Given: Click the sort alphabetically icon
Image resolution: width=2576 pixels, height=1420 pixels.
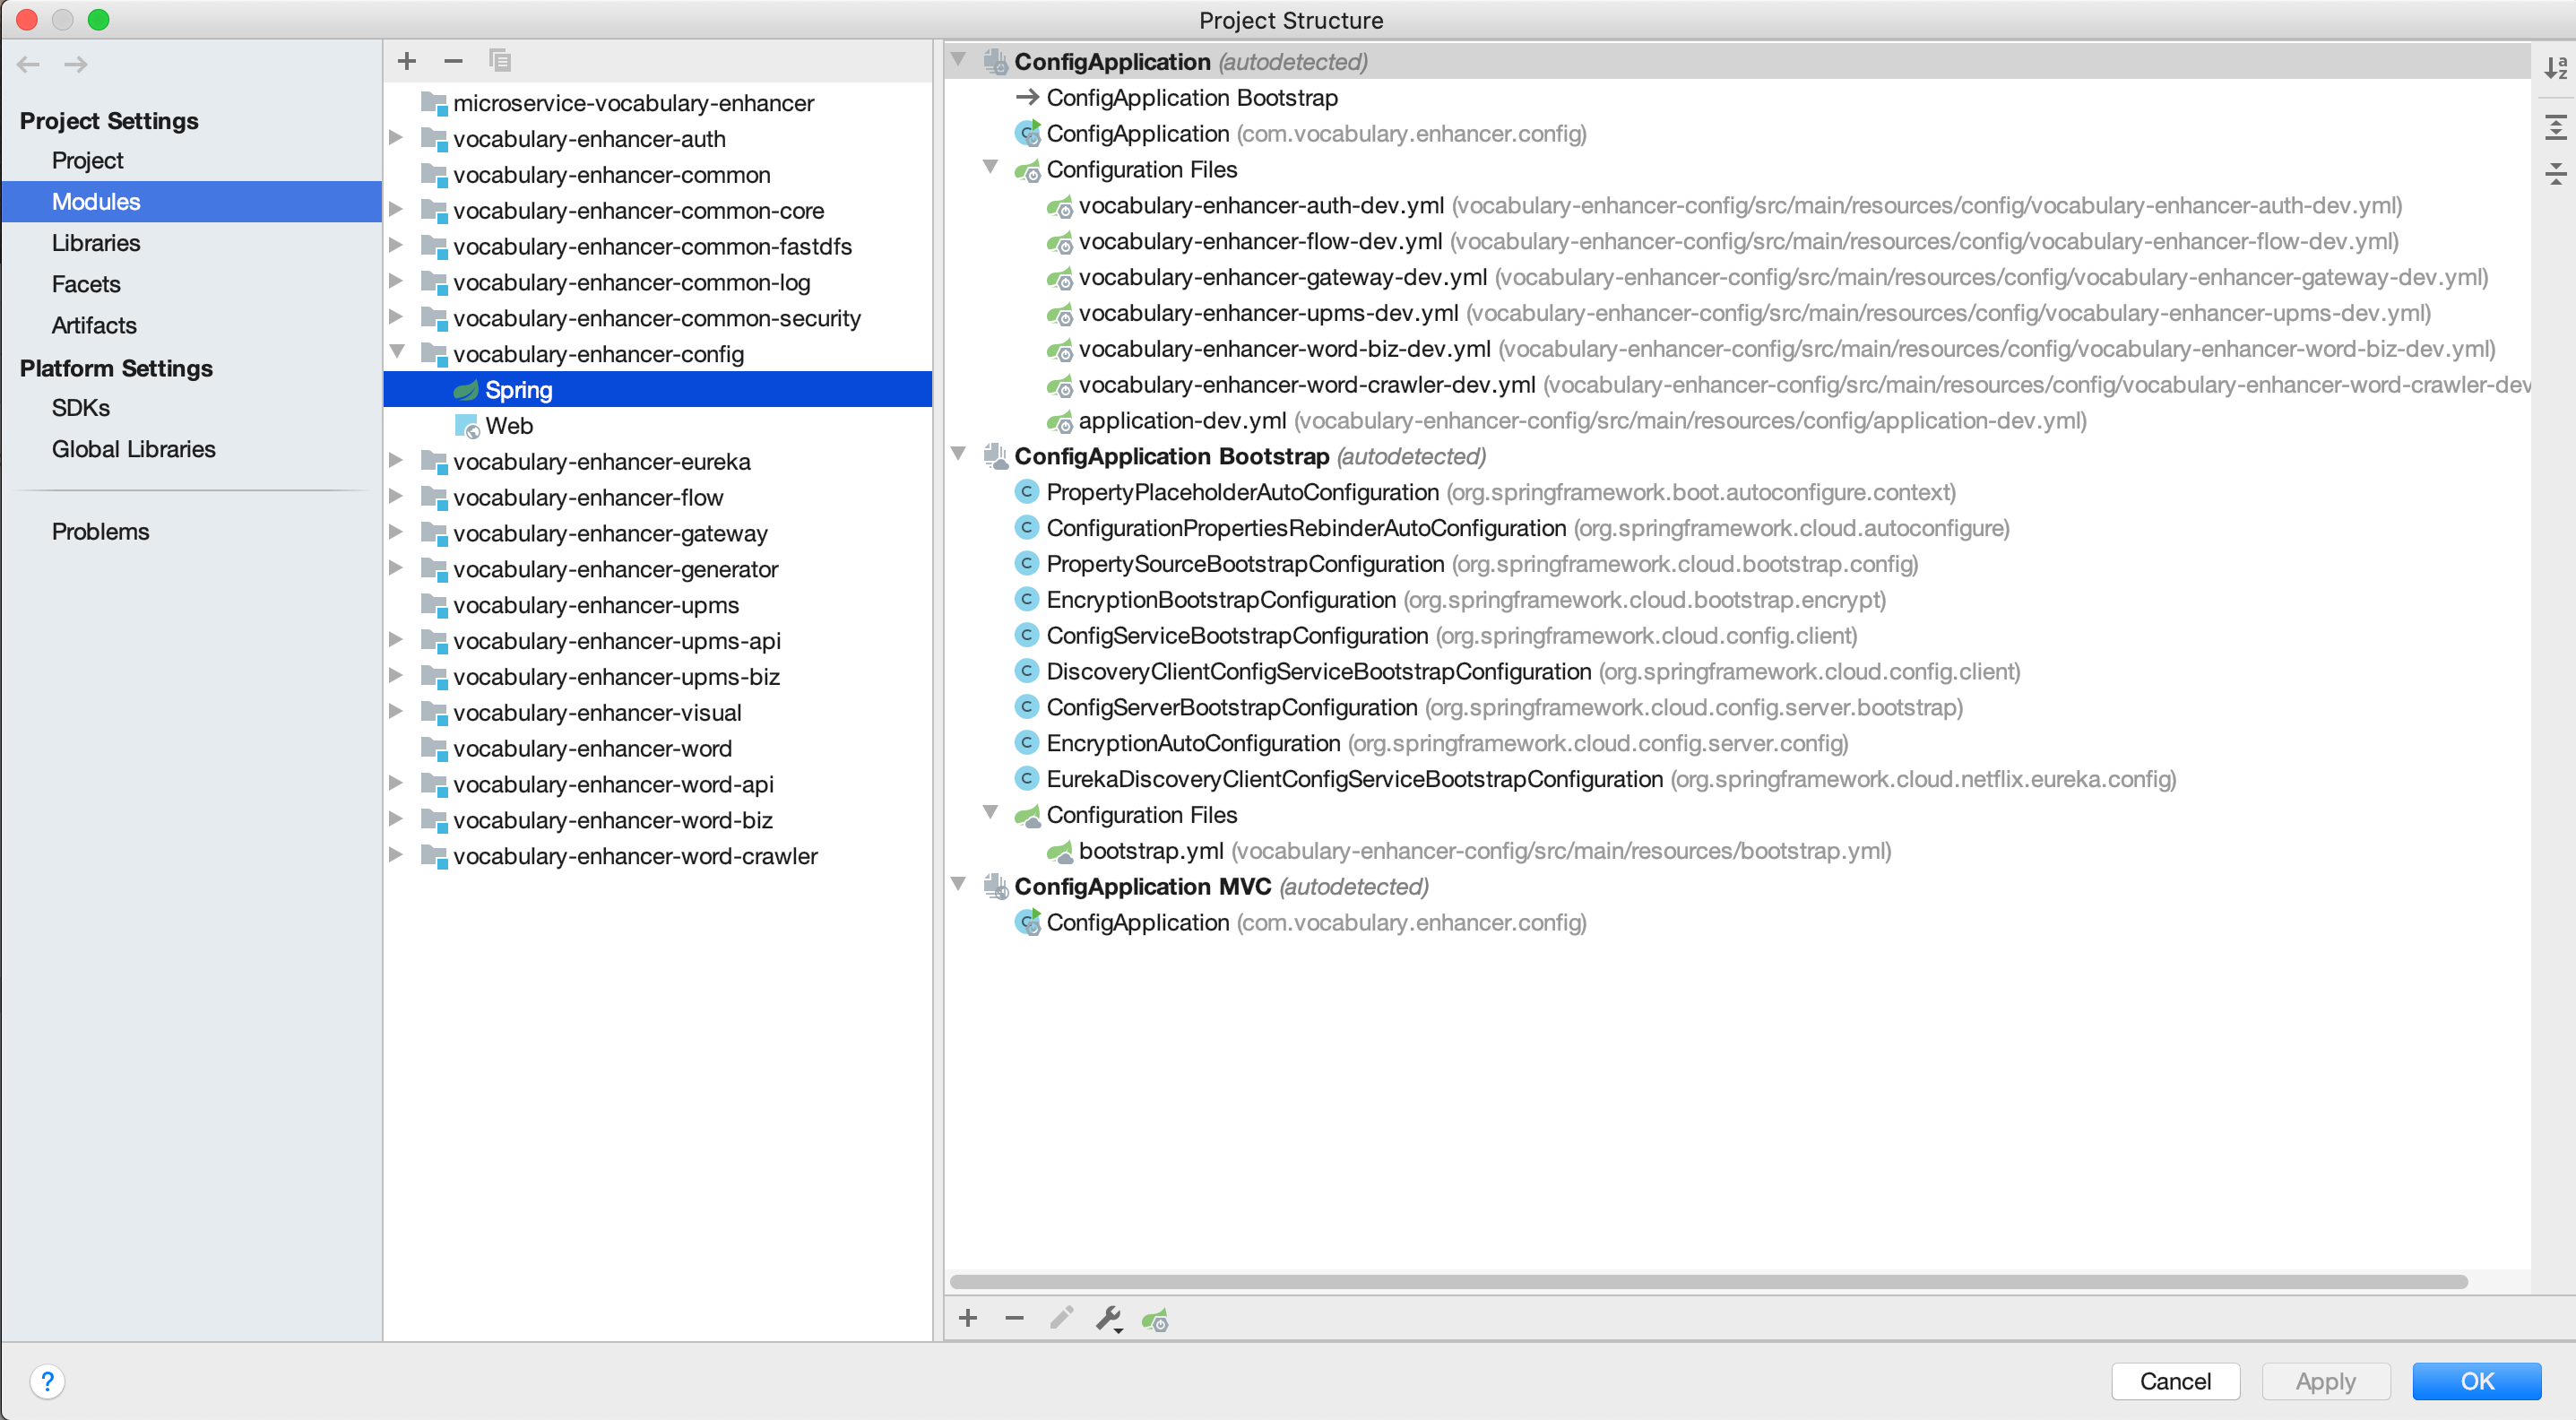Looking at the screenshot, I should pyautogui.click(x=2555, y=68).
